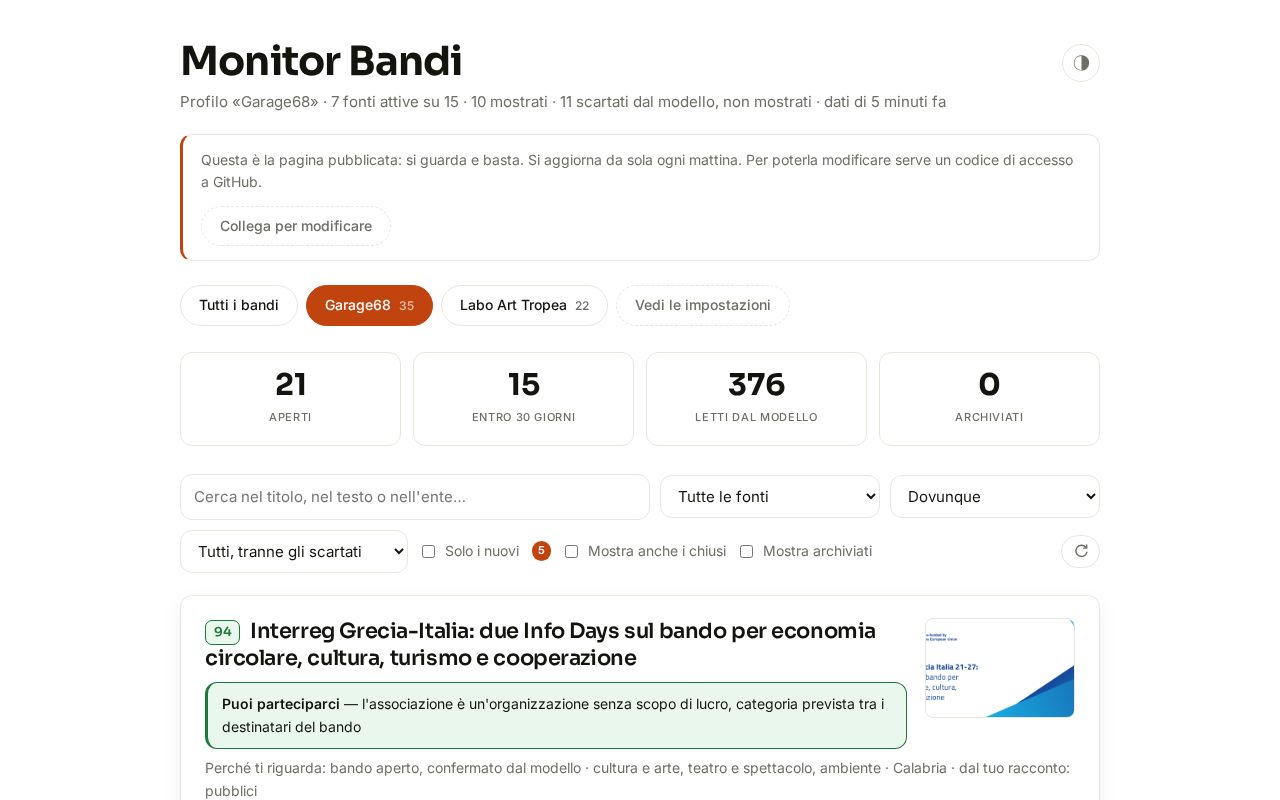Click the 0 Archiviati stat card
1280x800 pixels.
(x=989, y=399)
